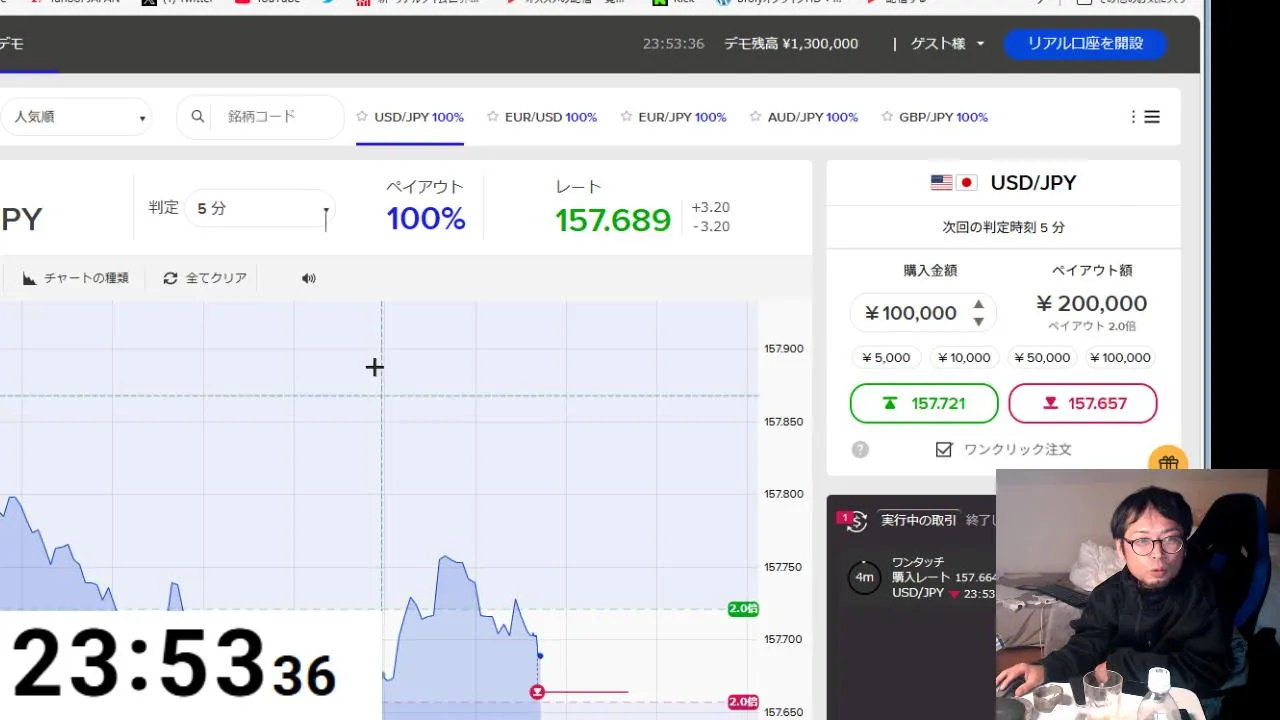Click the 157.689 rate value
1280x720 pixels.
(613, 220)
